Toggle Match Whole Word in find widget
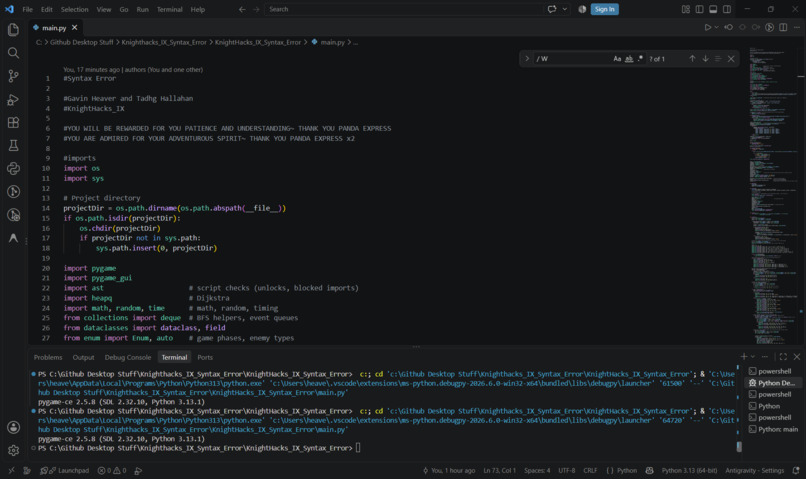Screen dimensions: 806x479 [629, 59]
